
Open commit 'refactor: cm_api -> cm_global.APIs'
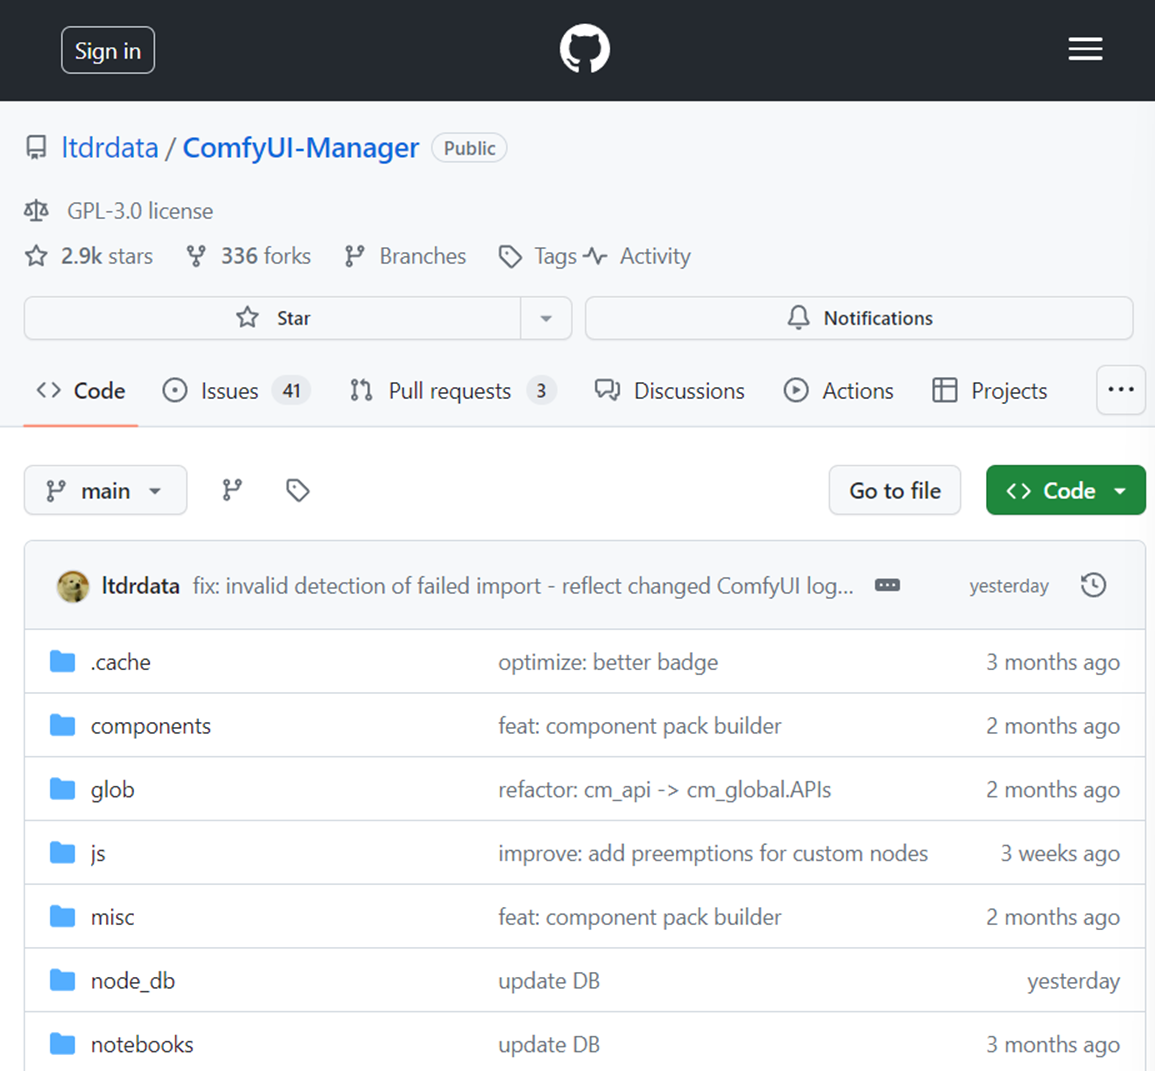click(664, 790)
